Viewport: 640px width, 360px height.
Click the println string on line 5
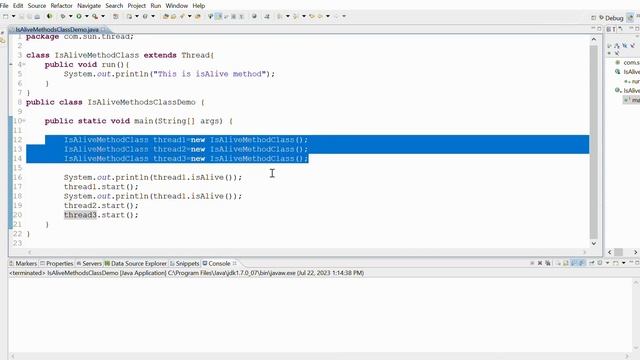[x=209, y=74]
